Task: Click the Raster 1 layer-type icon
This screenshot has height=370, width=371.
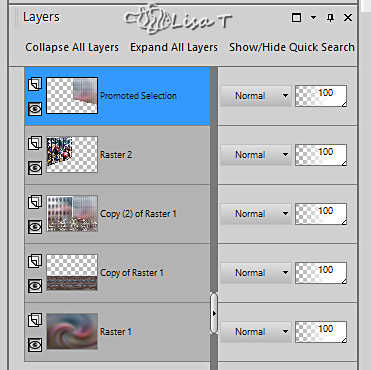Action: tap(35, 320)
